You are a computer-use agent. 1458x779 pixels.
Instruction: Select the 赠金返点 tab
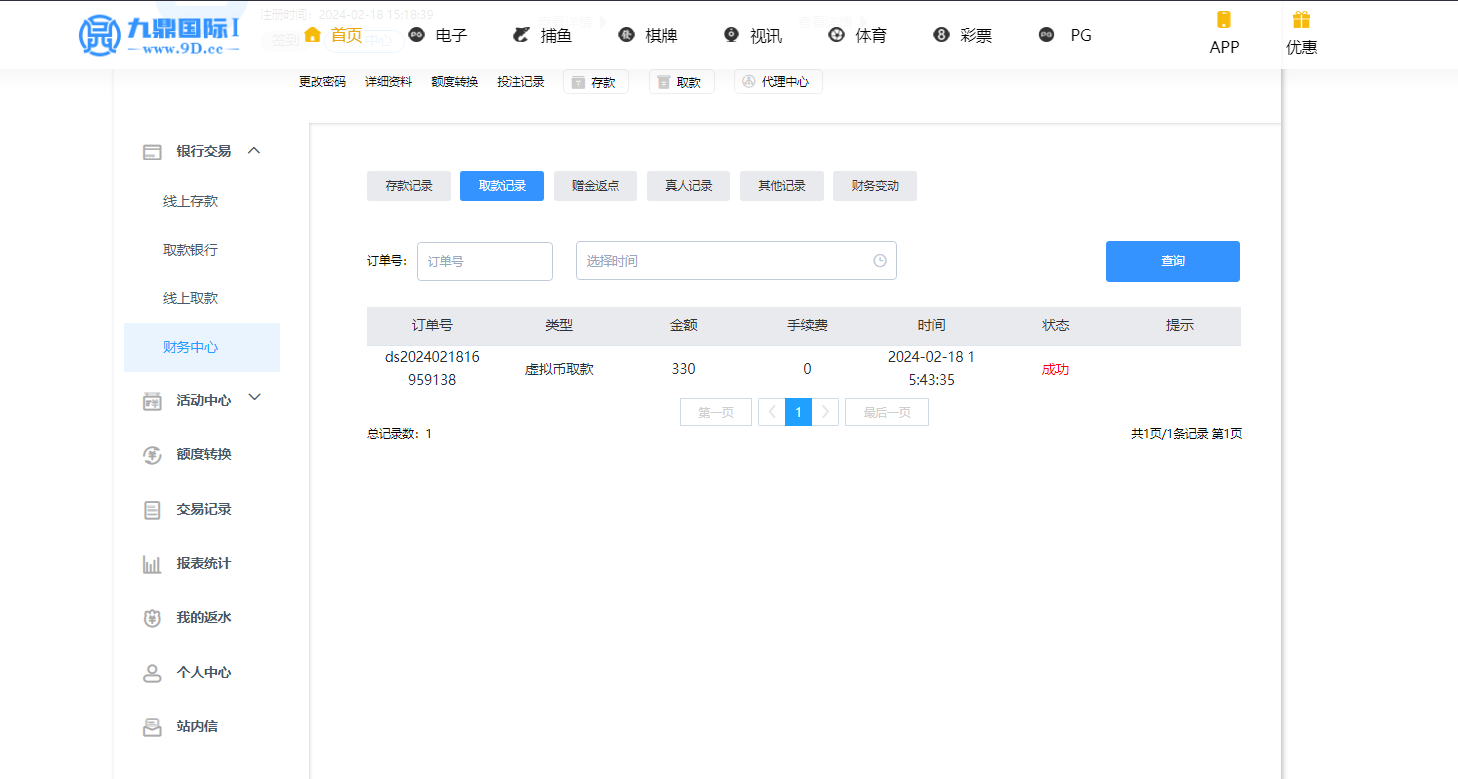point(595,186)
